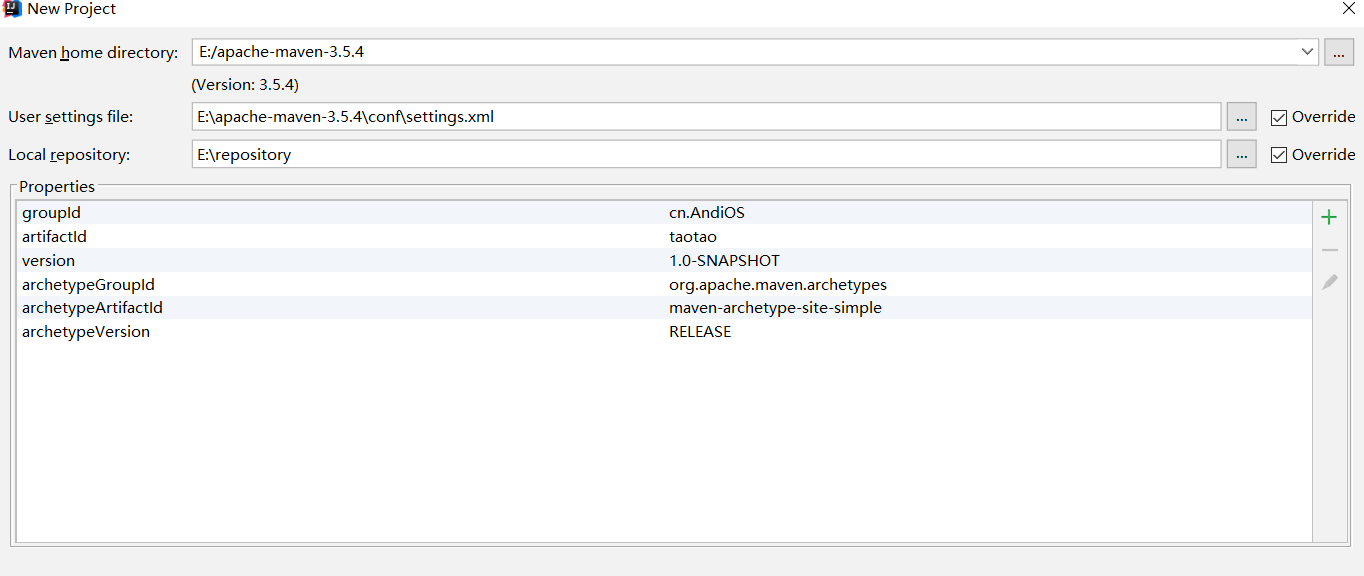
Task: Expand Maven home directory dropdown
Action: tap(1307, 51)
